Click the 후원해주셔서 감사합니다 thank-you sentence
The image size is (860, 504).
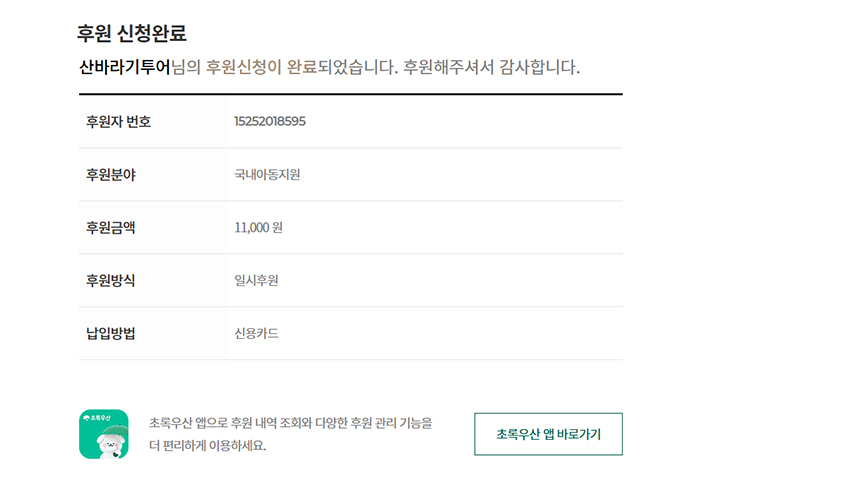[491, 68]
